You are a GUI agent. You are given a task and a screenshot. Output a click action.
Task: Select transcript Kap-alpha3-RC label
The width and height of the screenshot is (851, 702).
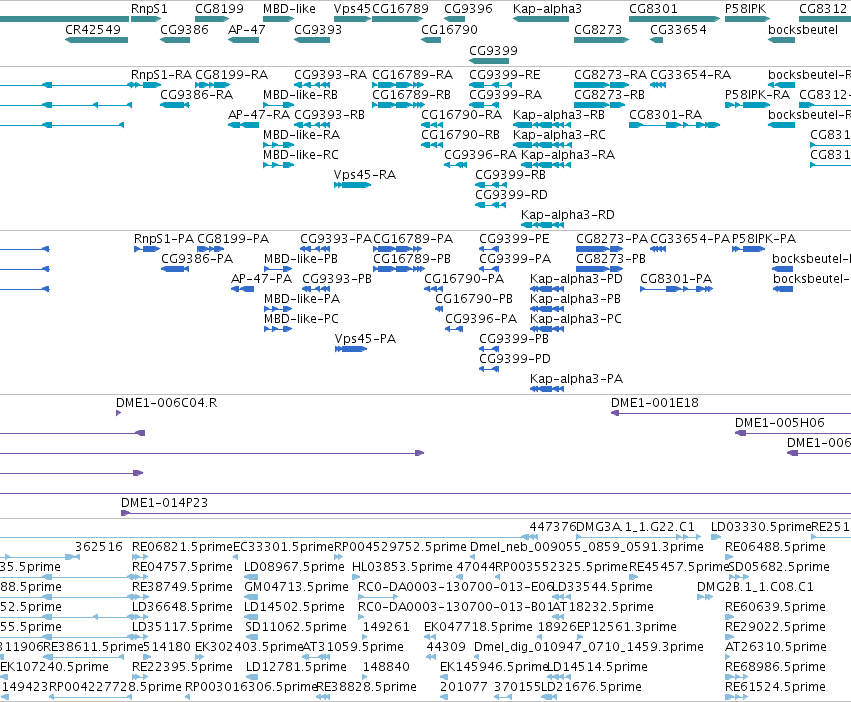point(559,135)
